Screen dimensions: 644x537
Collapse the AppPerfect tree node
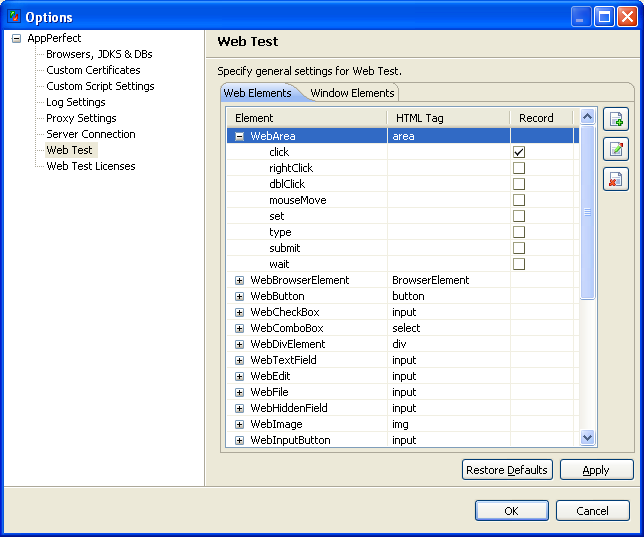pyautogui.click(x=16, y=38)
